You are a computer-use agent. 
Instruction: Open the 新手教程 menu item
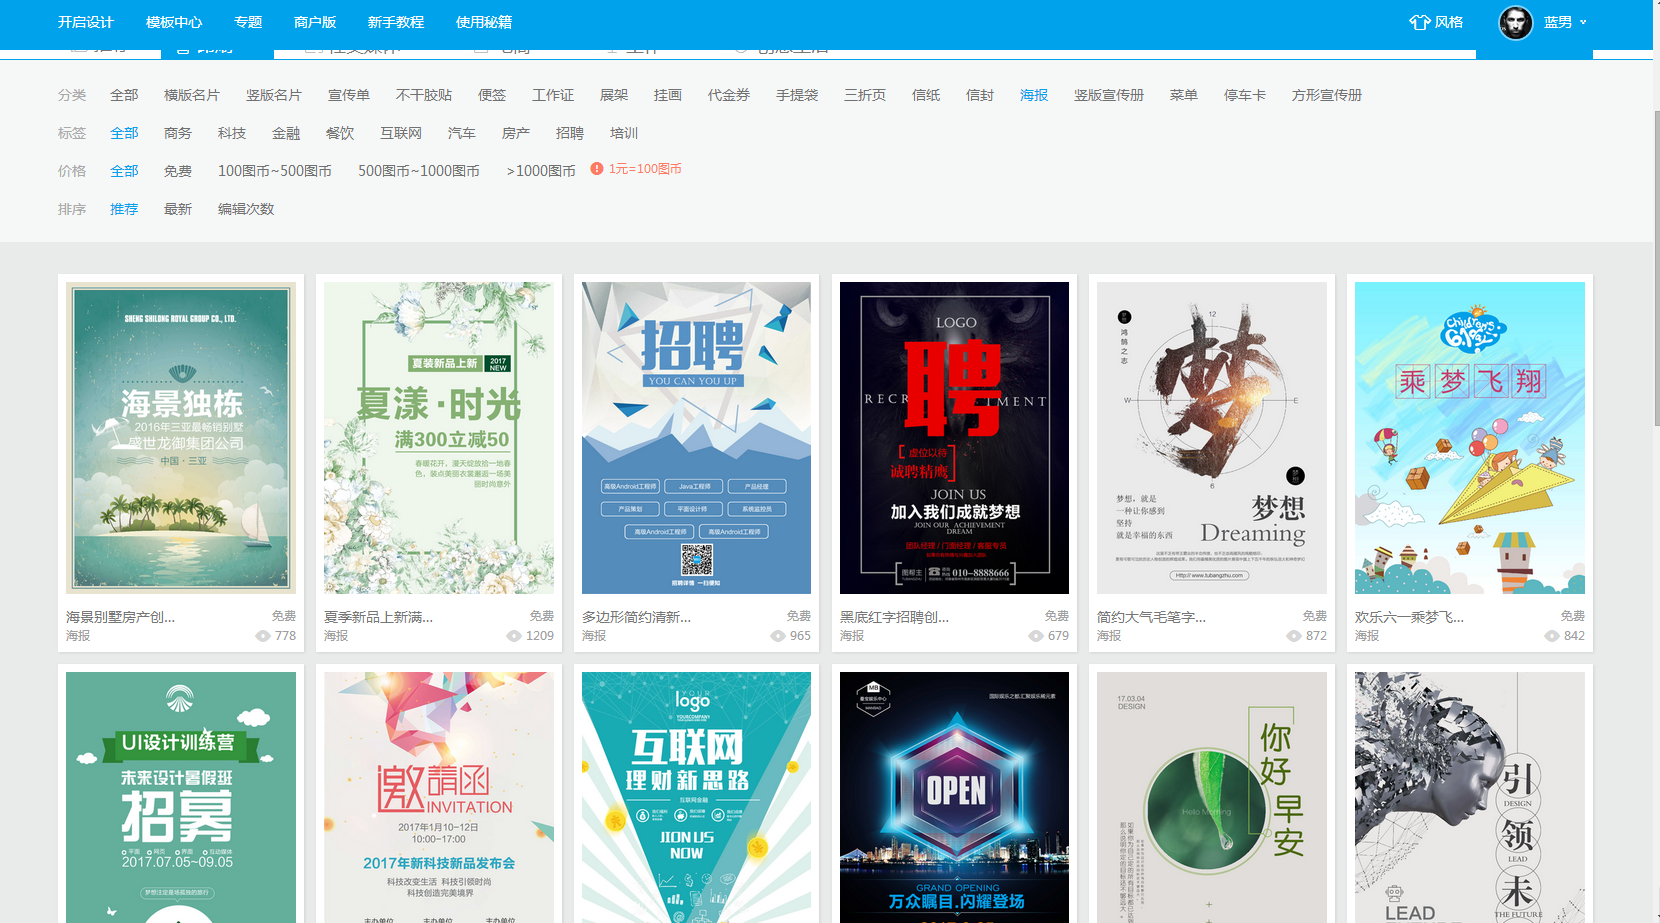tap(396, 22)
